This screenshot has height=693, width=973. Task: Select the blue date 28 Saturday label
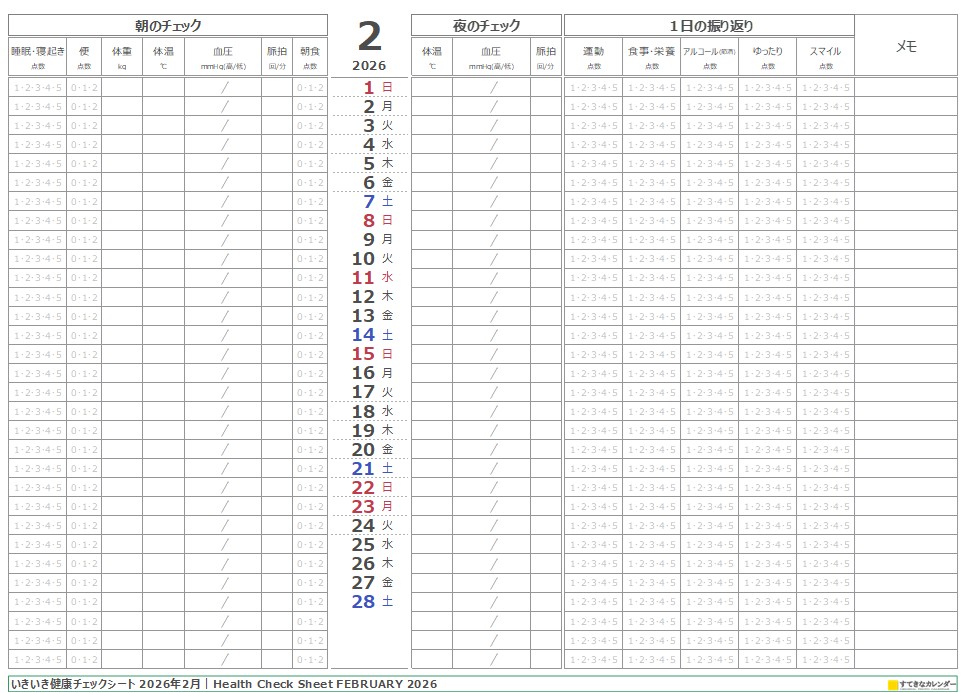[370, 601]
